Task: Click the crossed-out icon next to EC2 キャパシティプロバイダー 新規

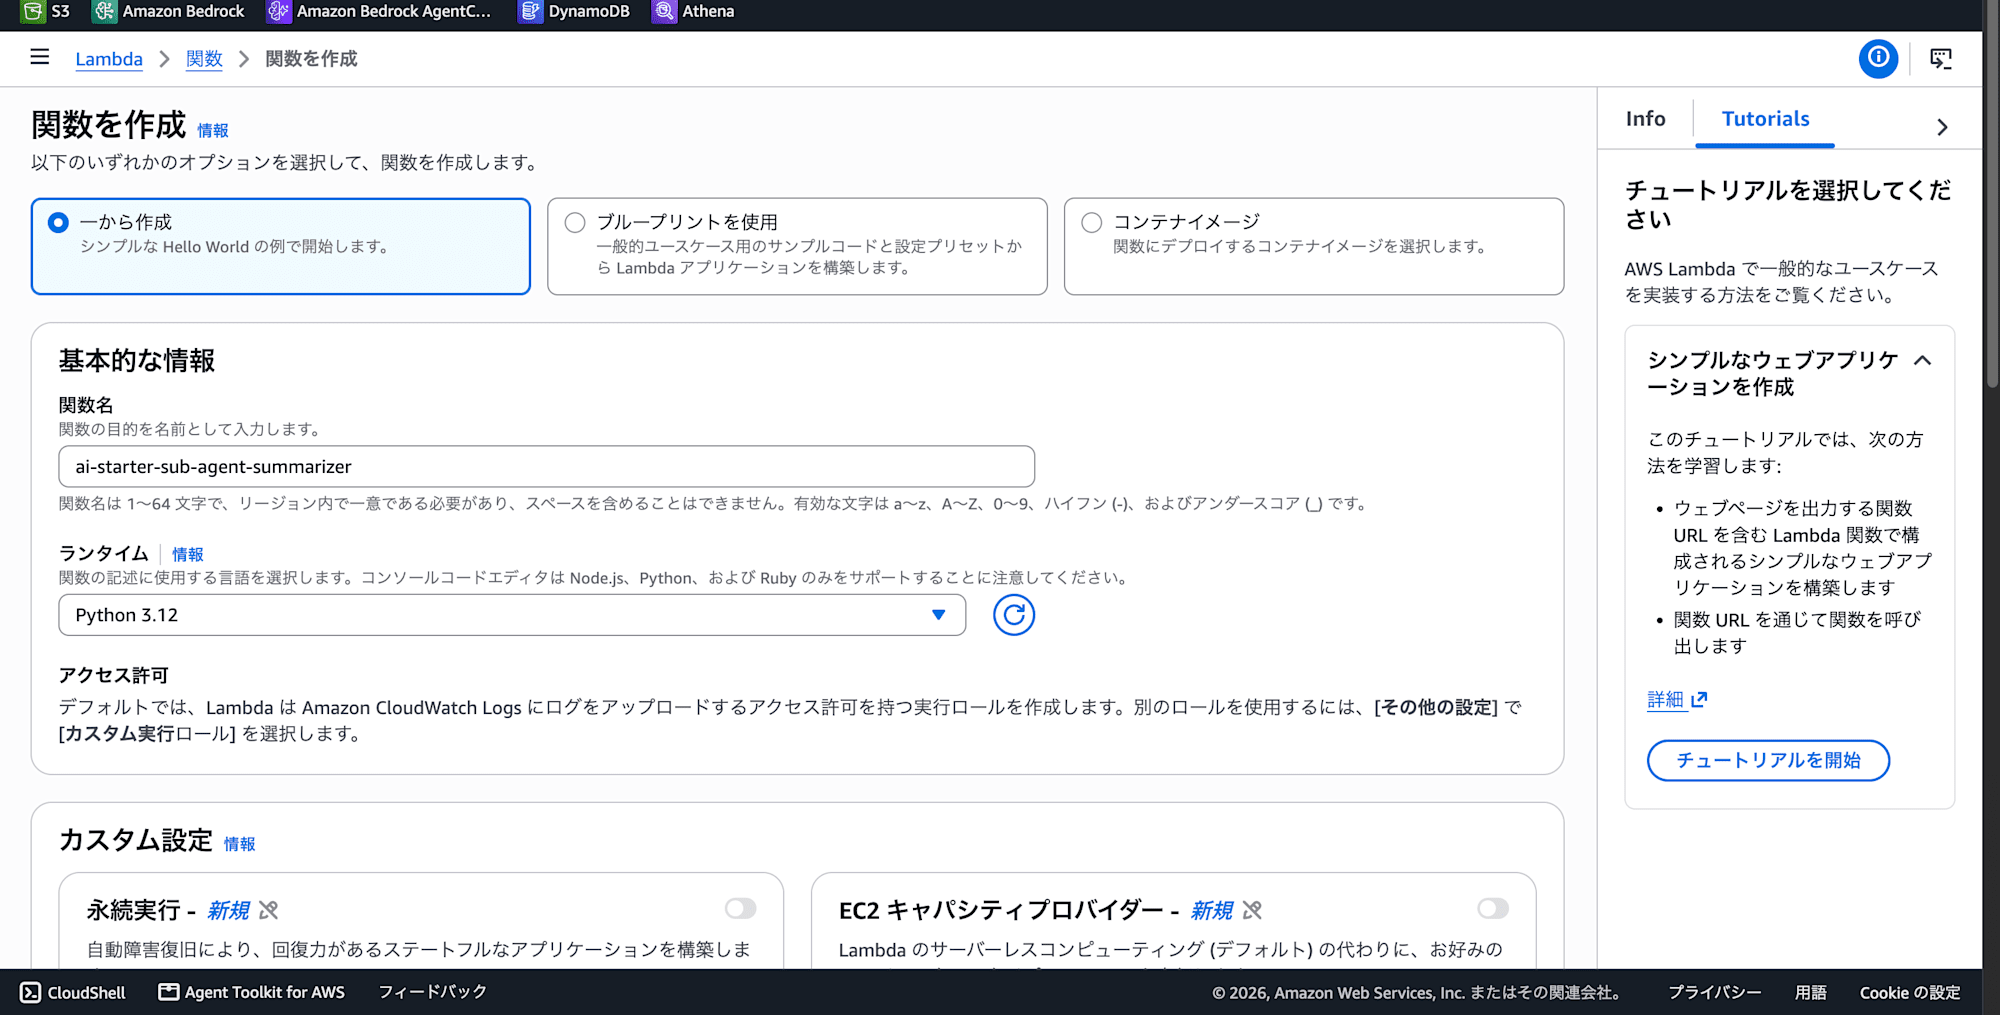Action: [x=1252, y=910]
